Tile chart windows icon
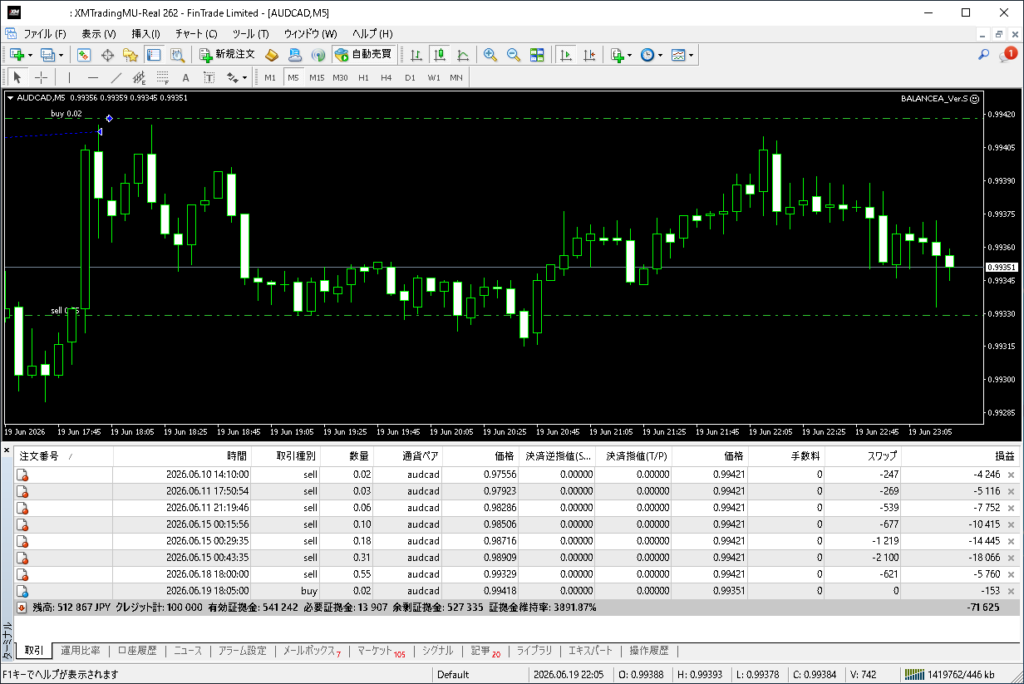 point(537,55)
